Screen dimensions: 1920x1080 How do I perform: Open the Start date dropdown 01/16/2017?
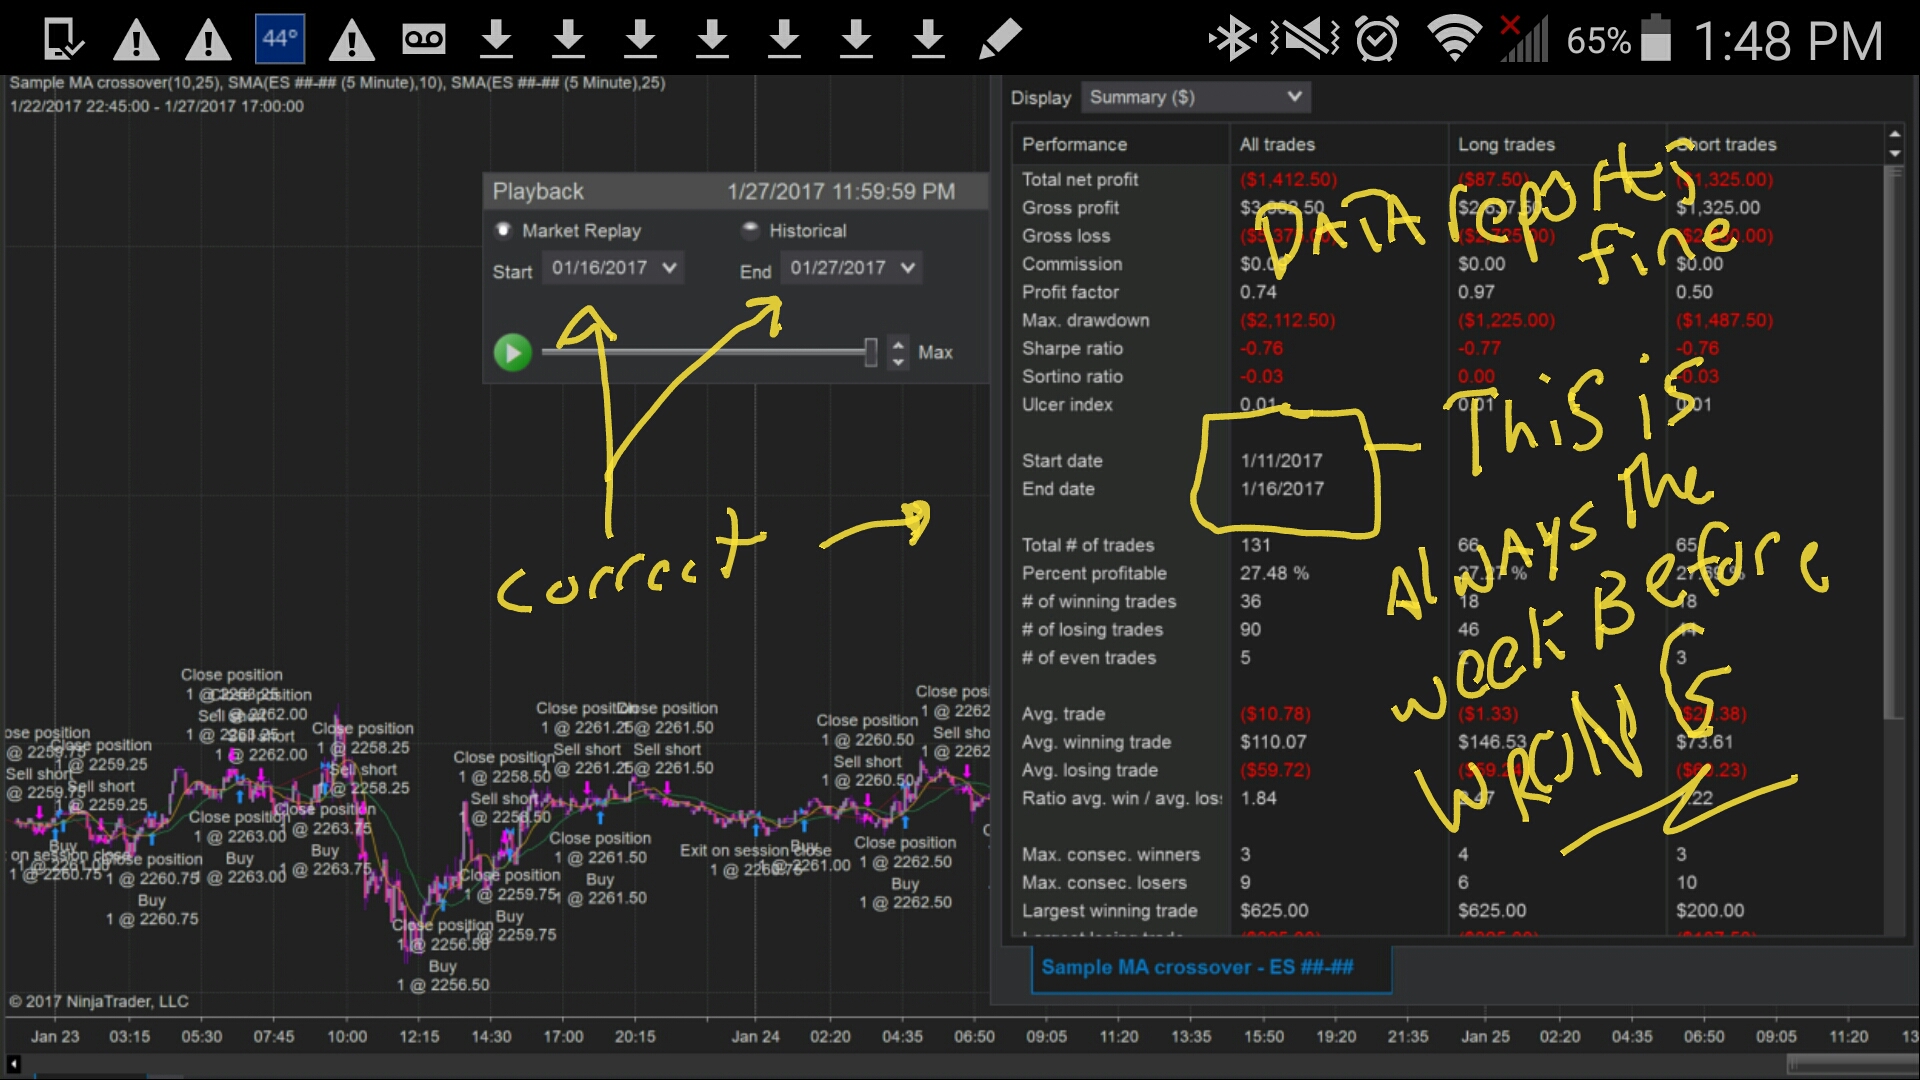[613, 268]
